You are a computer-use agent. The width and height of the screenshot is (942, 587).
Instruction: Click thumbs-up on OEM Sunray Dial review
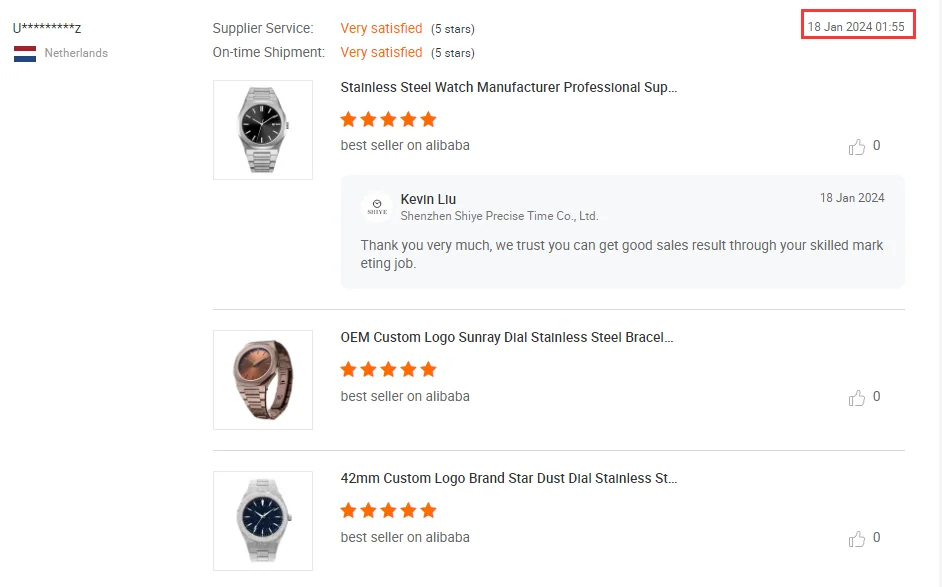tap(857, 398)
